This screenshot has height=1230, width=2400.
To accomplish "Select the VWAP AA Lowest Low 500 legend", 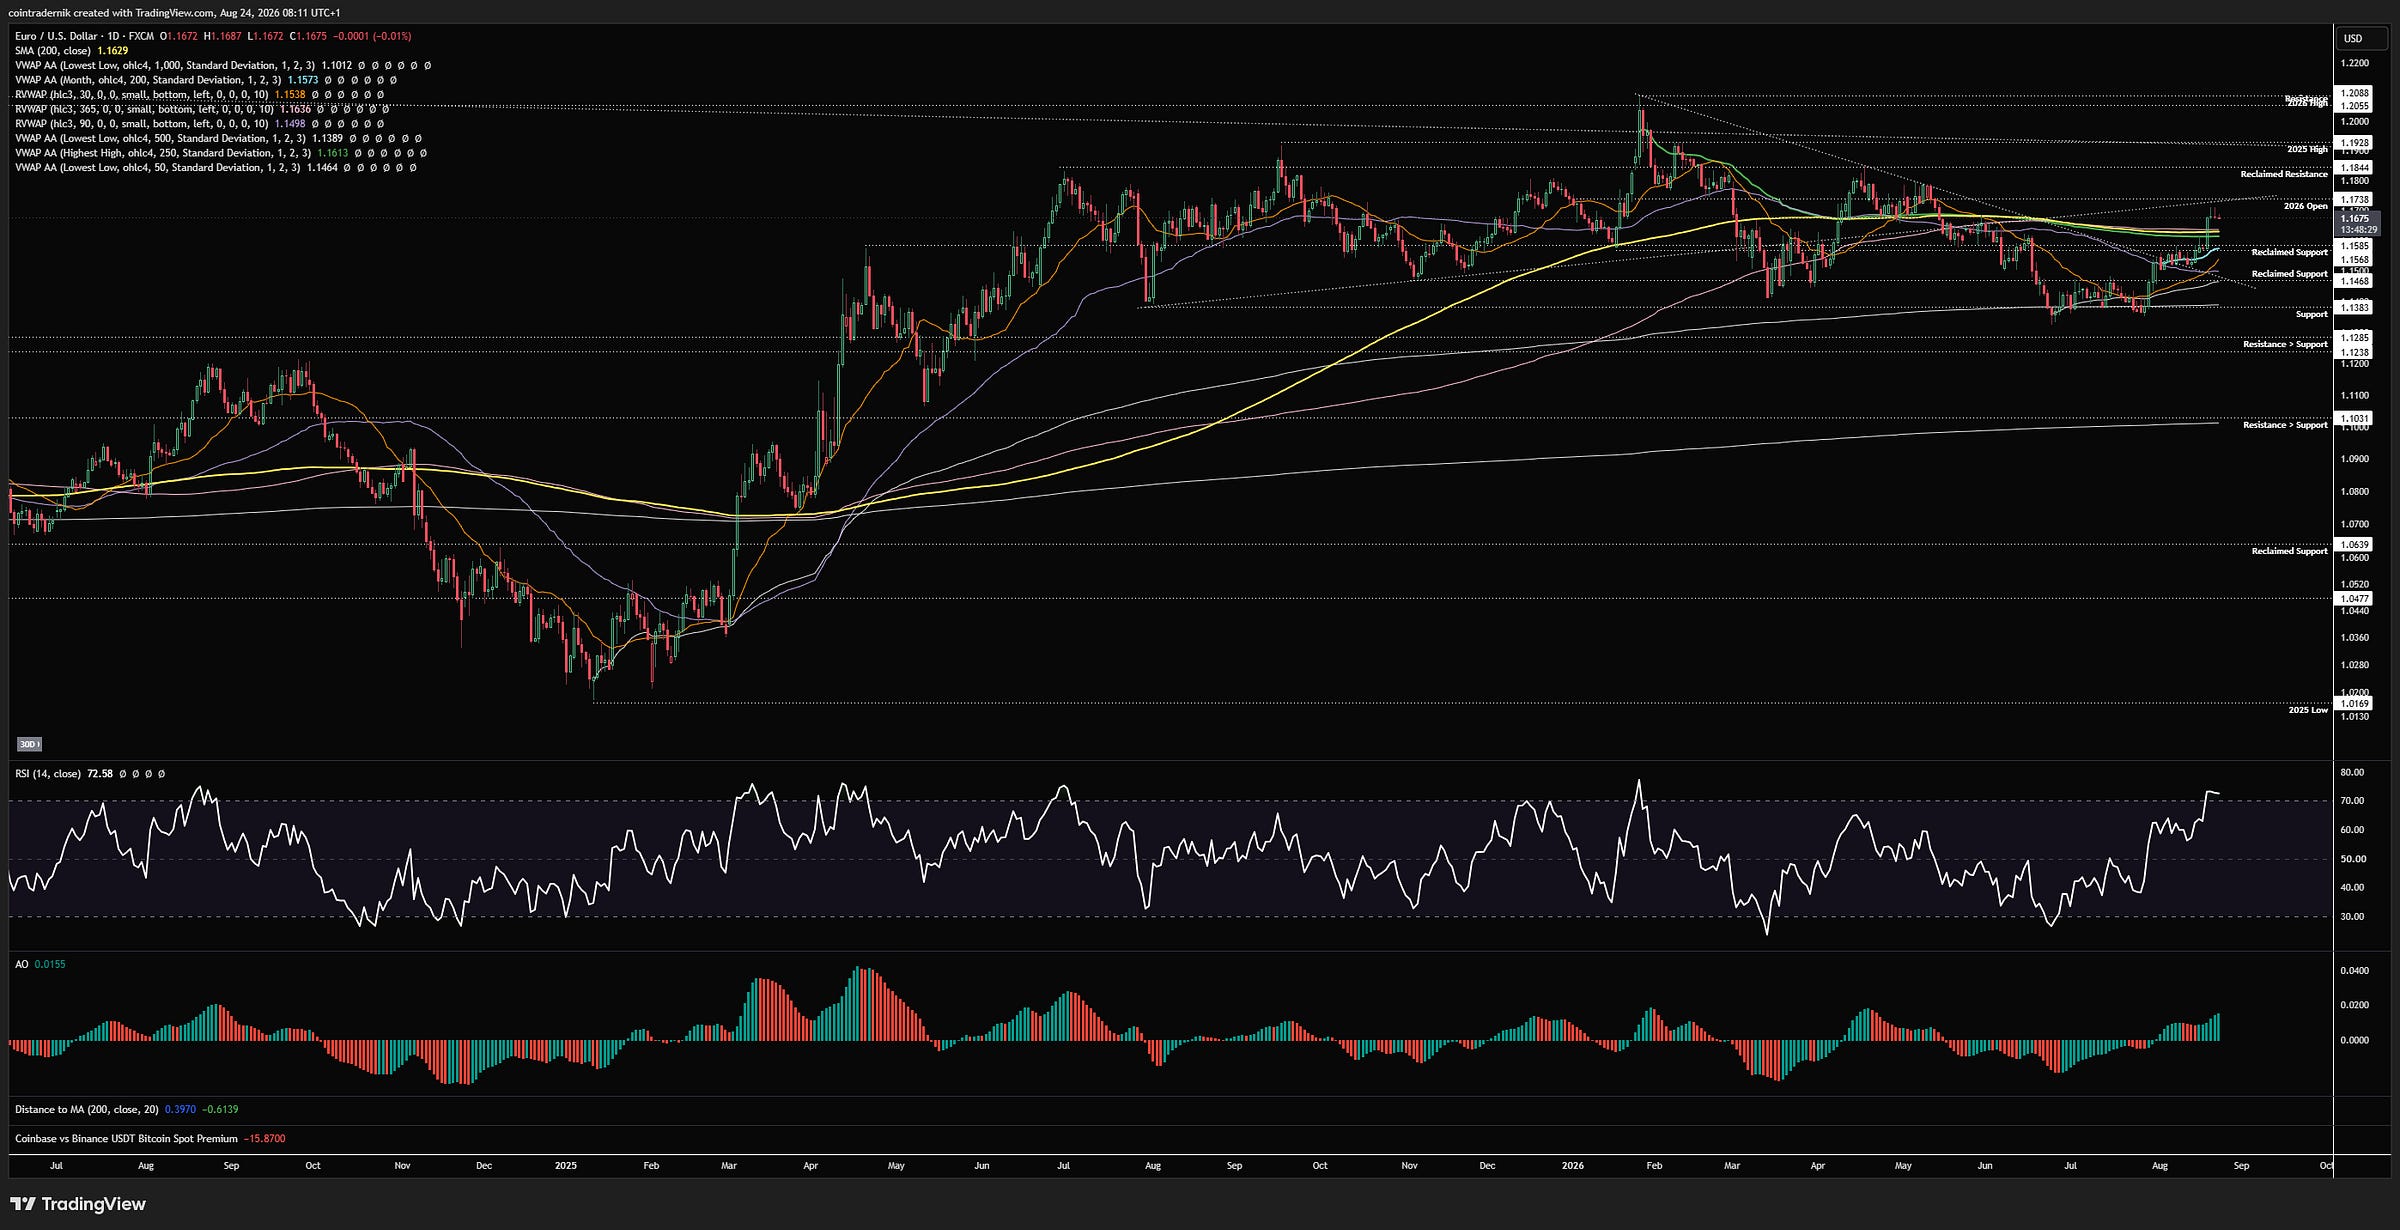I will click(160, 139).
